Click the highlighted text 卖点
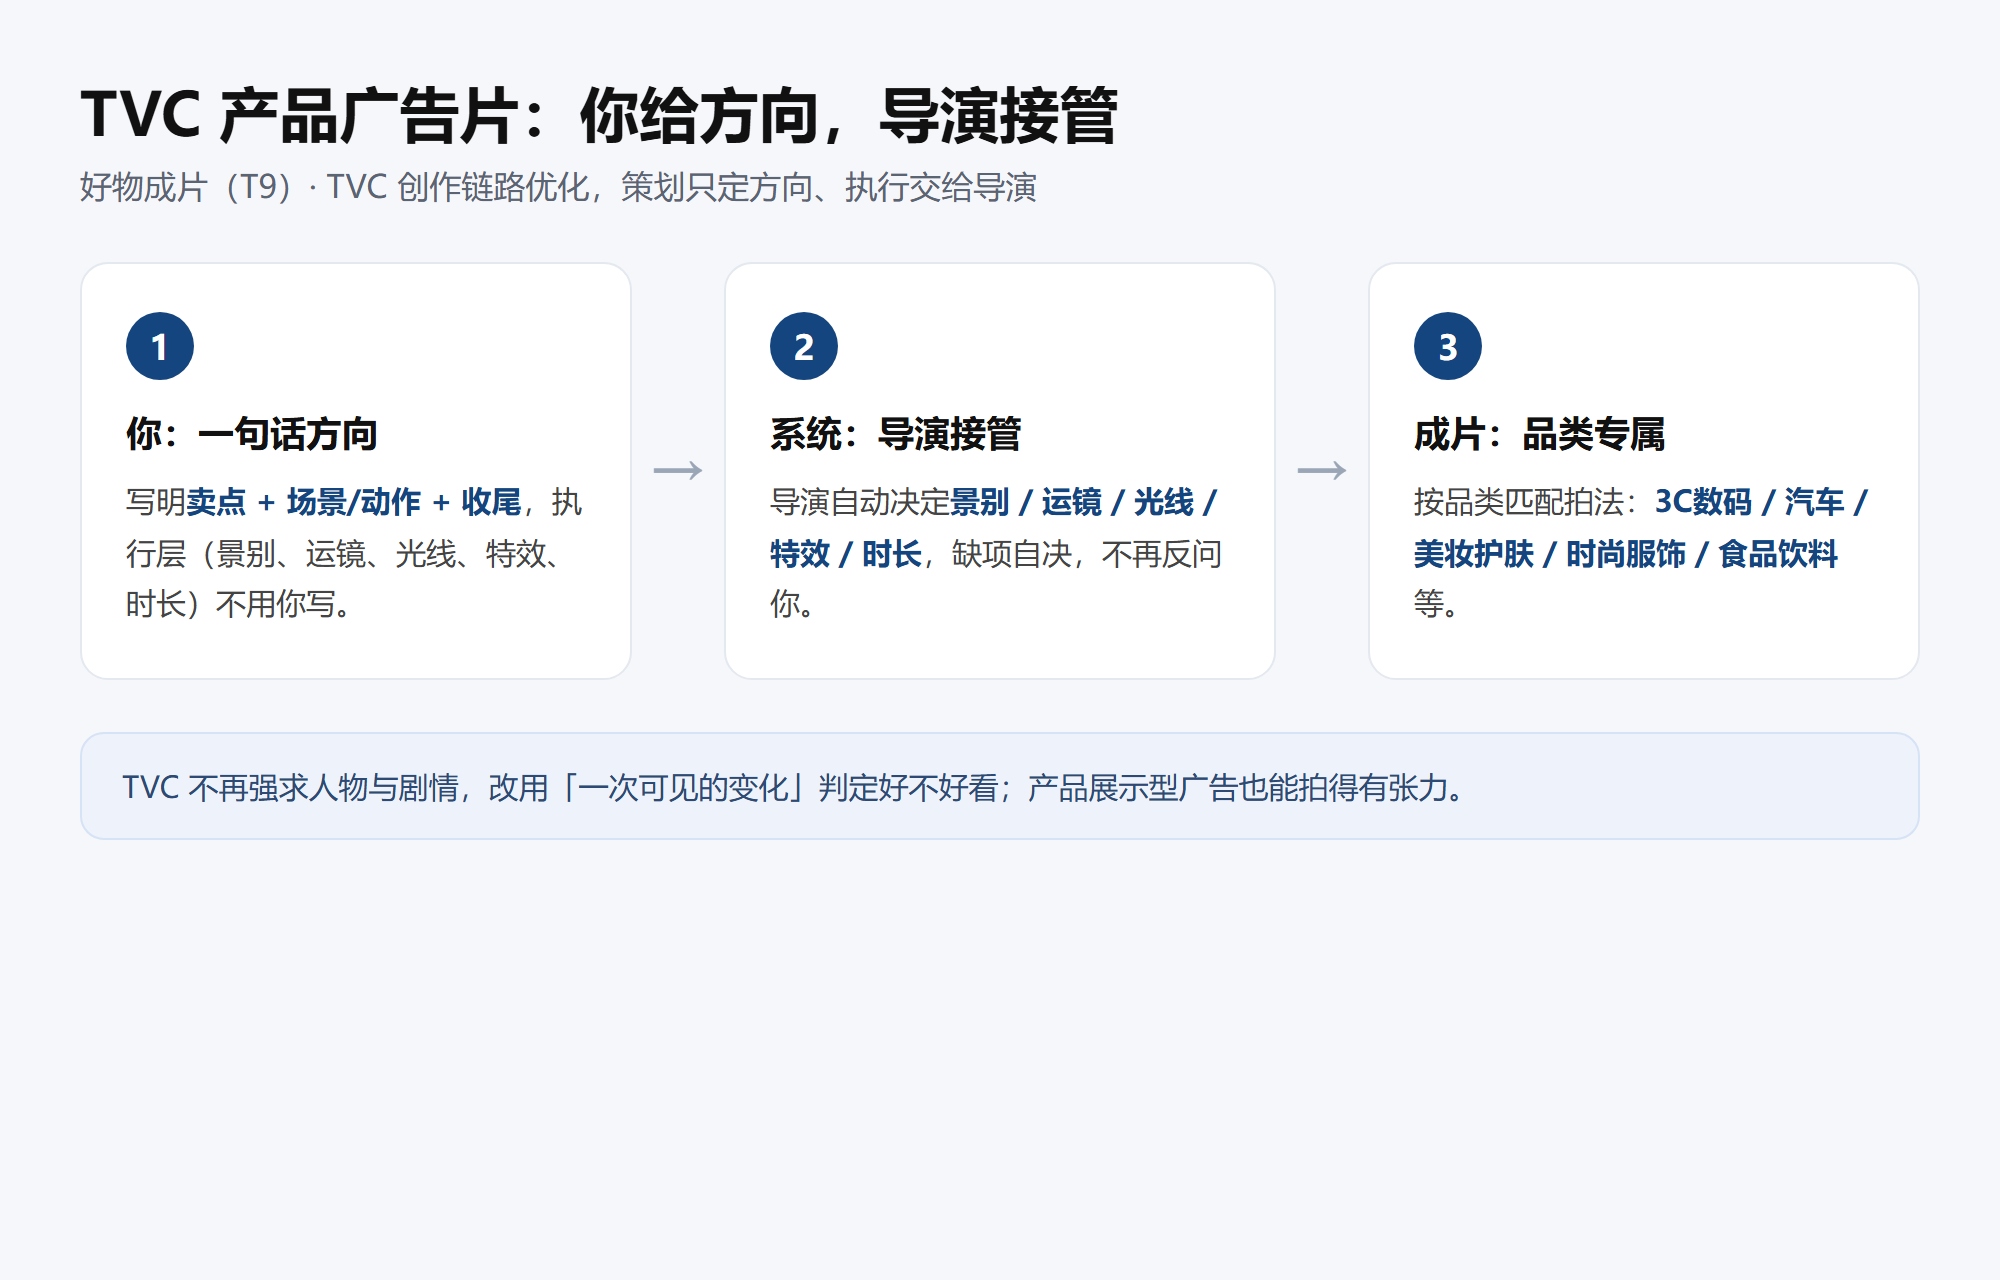2000x1280 pixels. [x=216, y=501]
